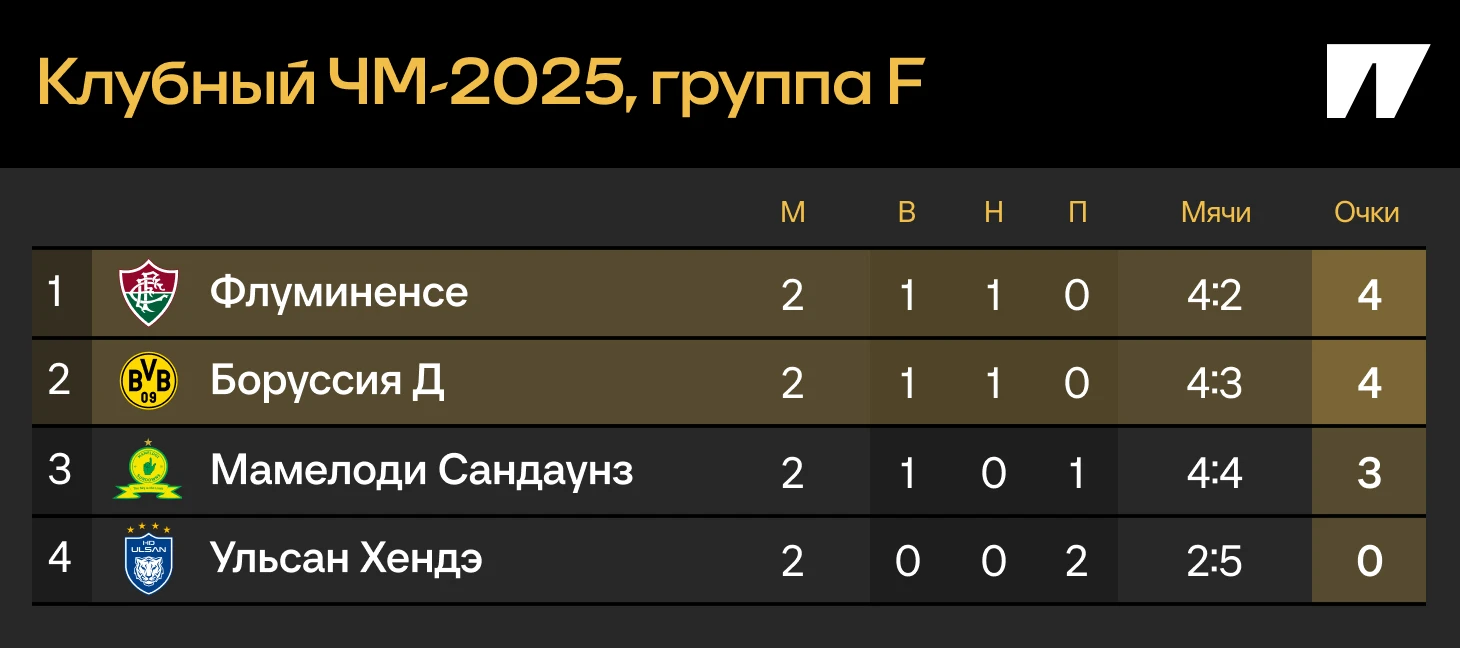
Task: Click the М matches column header
Action: pyautogui.click(x=792, y=212)
